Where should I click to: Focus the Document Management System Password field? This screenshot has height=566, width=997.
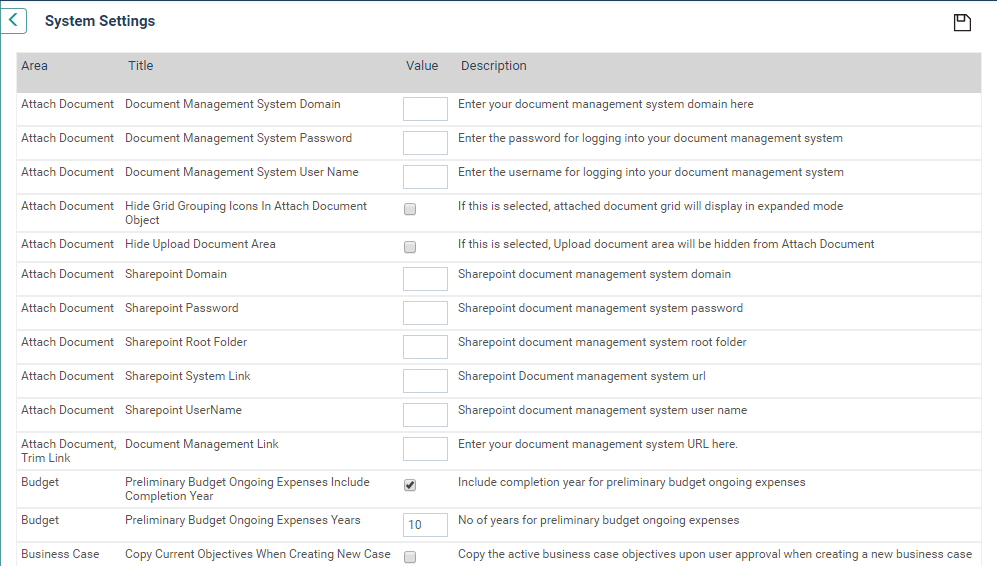pos(425,143)
